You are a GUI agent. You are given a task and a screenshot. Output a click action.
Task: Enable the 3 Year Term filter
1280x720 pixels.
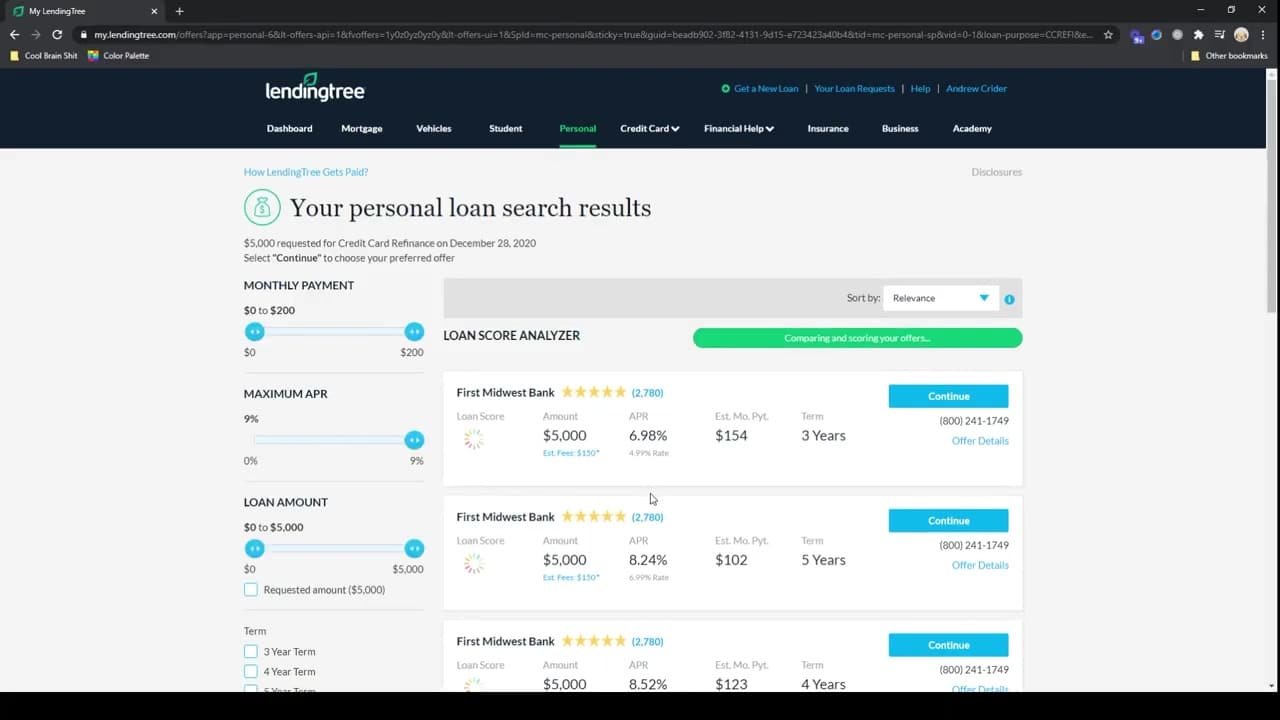251,651
